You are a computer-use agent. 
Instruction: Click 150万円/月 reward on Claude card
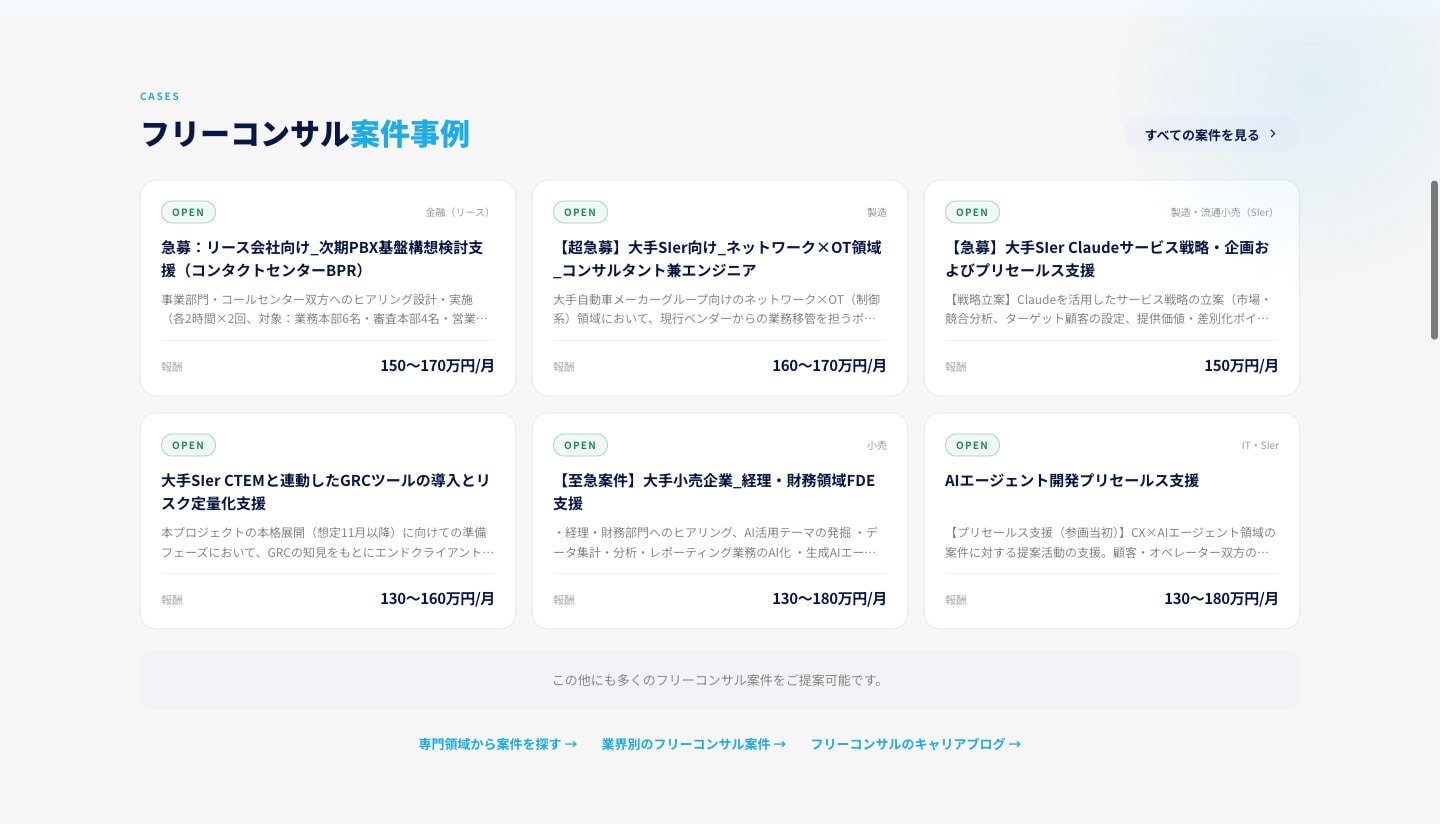(1241, 366)
